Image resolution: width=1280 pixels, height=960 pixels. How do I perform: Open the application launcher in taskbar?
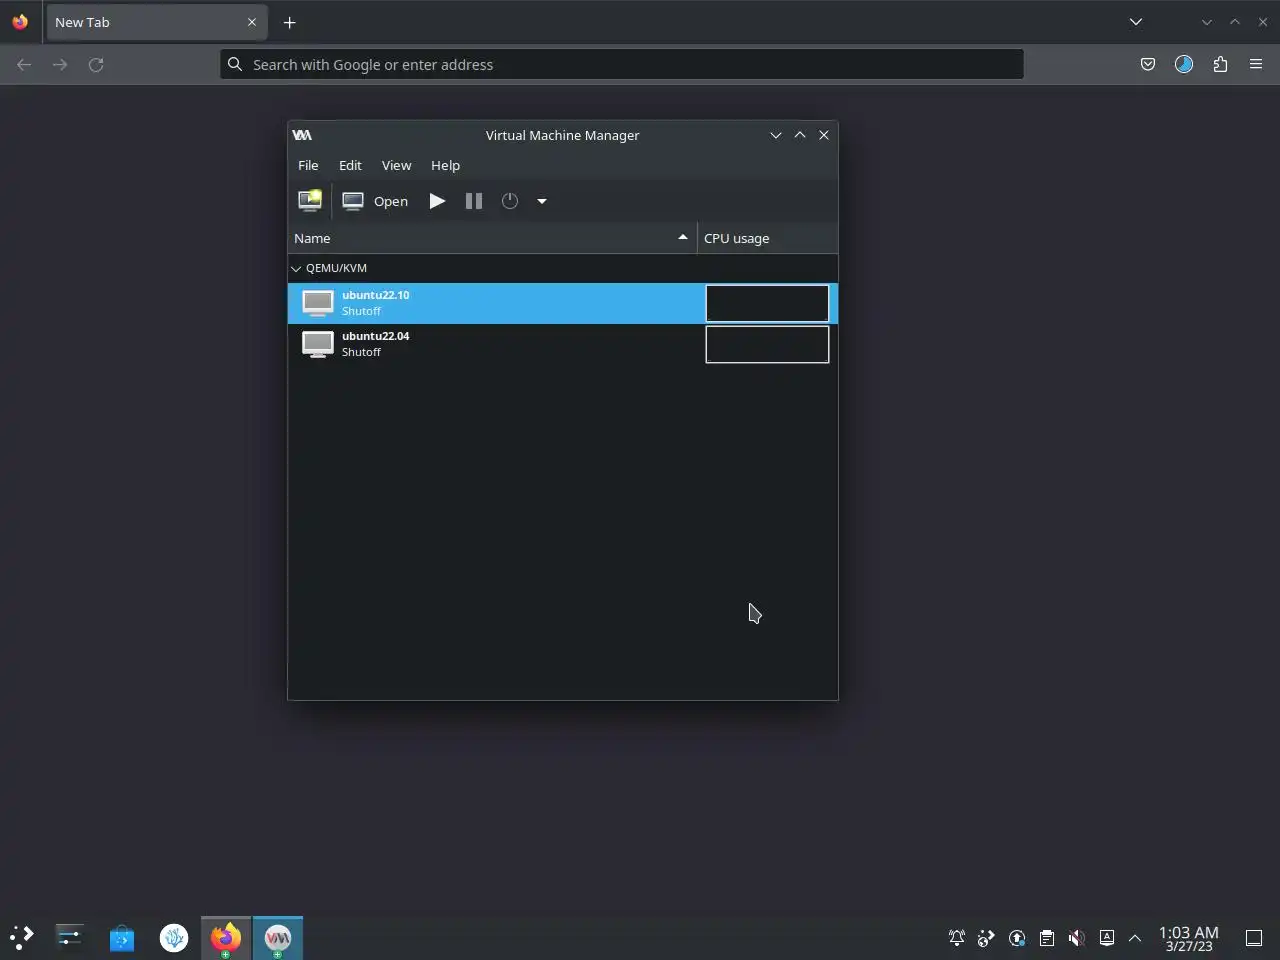tap(22, 937)
